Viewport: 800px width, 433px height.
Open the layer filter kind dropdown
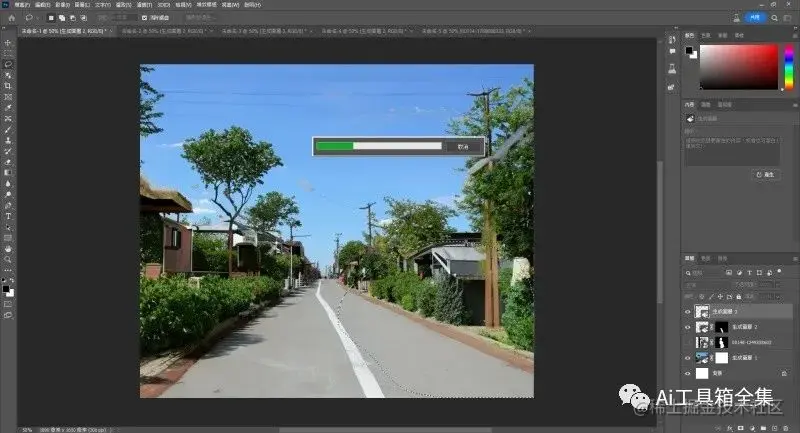[x=704, y=273]
